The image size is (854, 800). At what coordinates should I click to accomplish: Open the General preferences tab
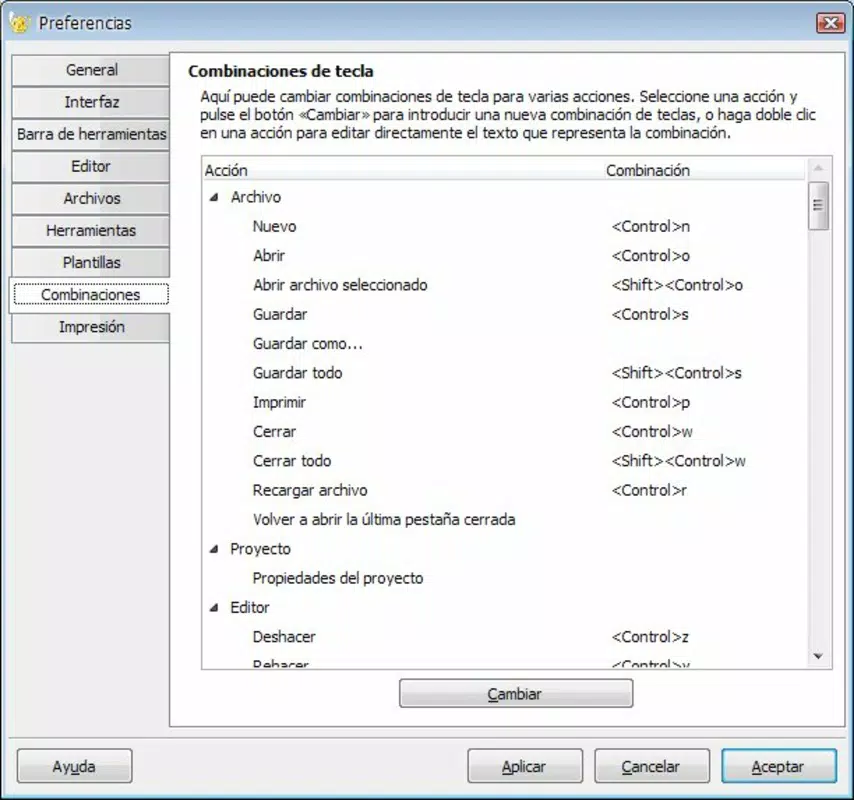click(91, 70)
